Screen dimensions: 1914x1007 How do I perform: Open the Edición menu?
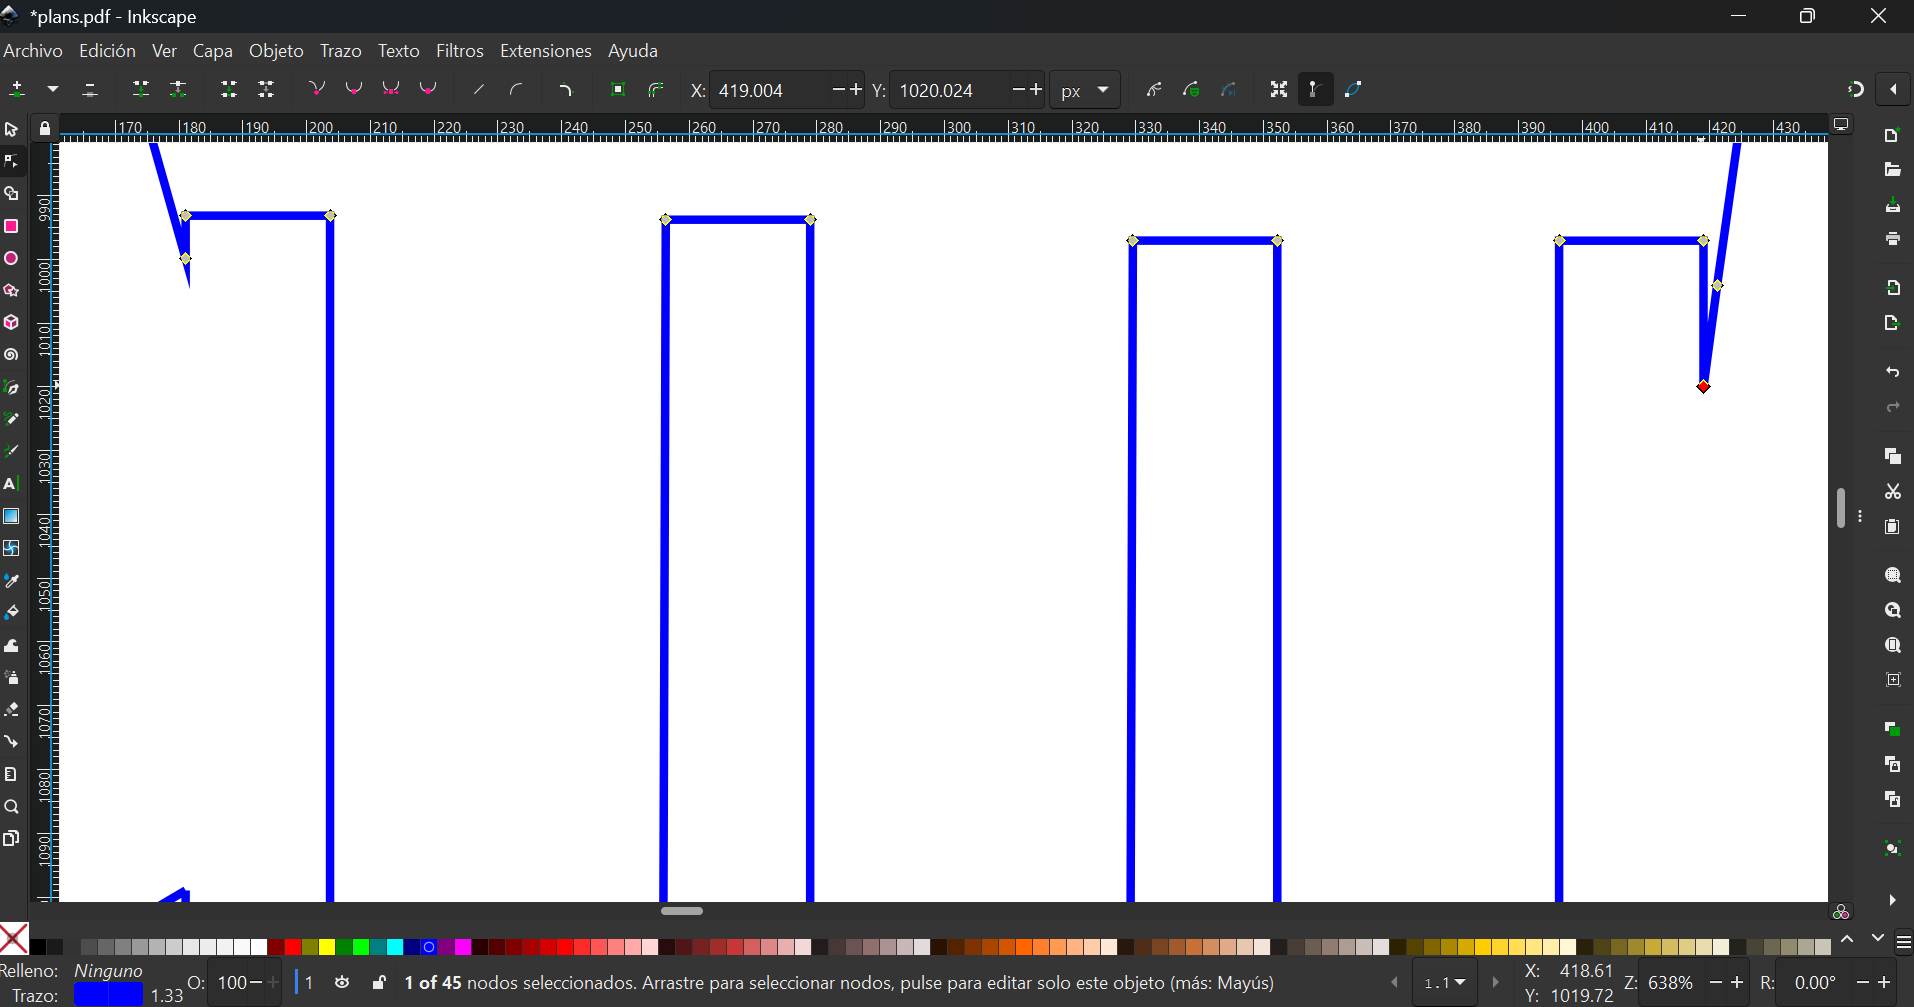point(107,51)
